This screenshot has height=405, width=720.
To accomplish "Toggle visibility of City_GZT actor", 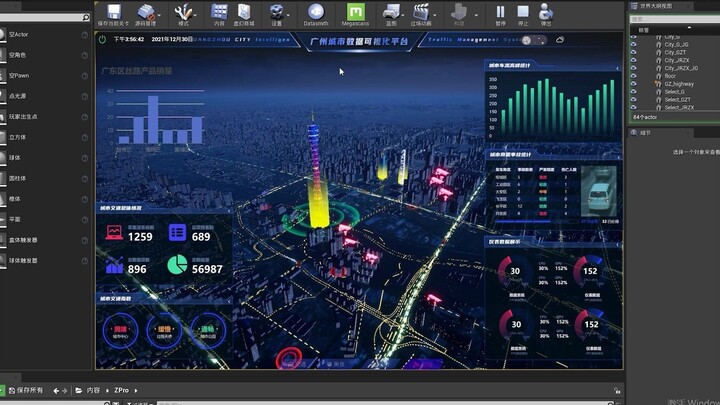I will (x=634, y=52).
